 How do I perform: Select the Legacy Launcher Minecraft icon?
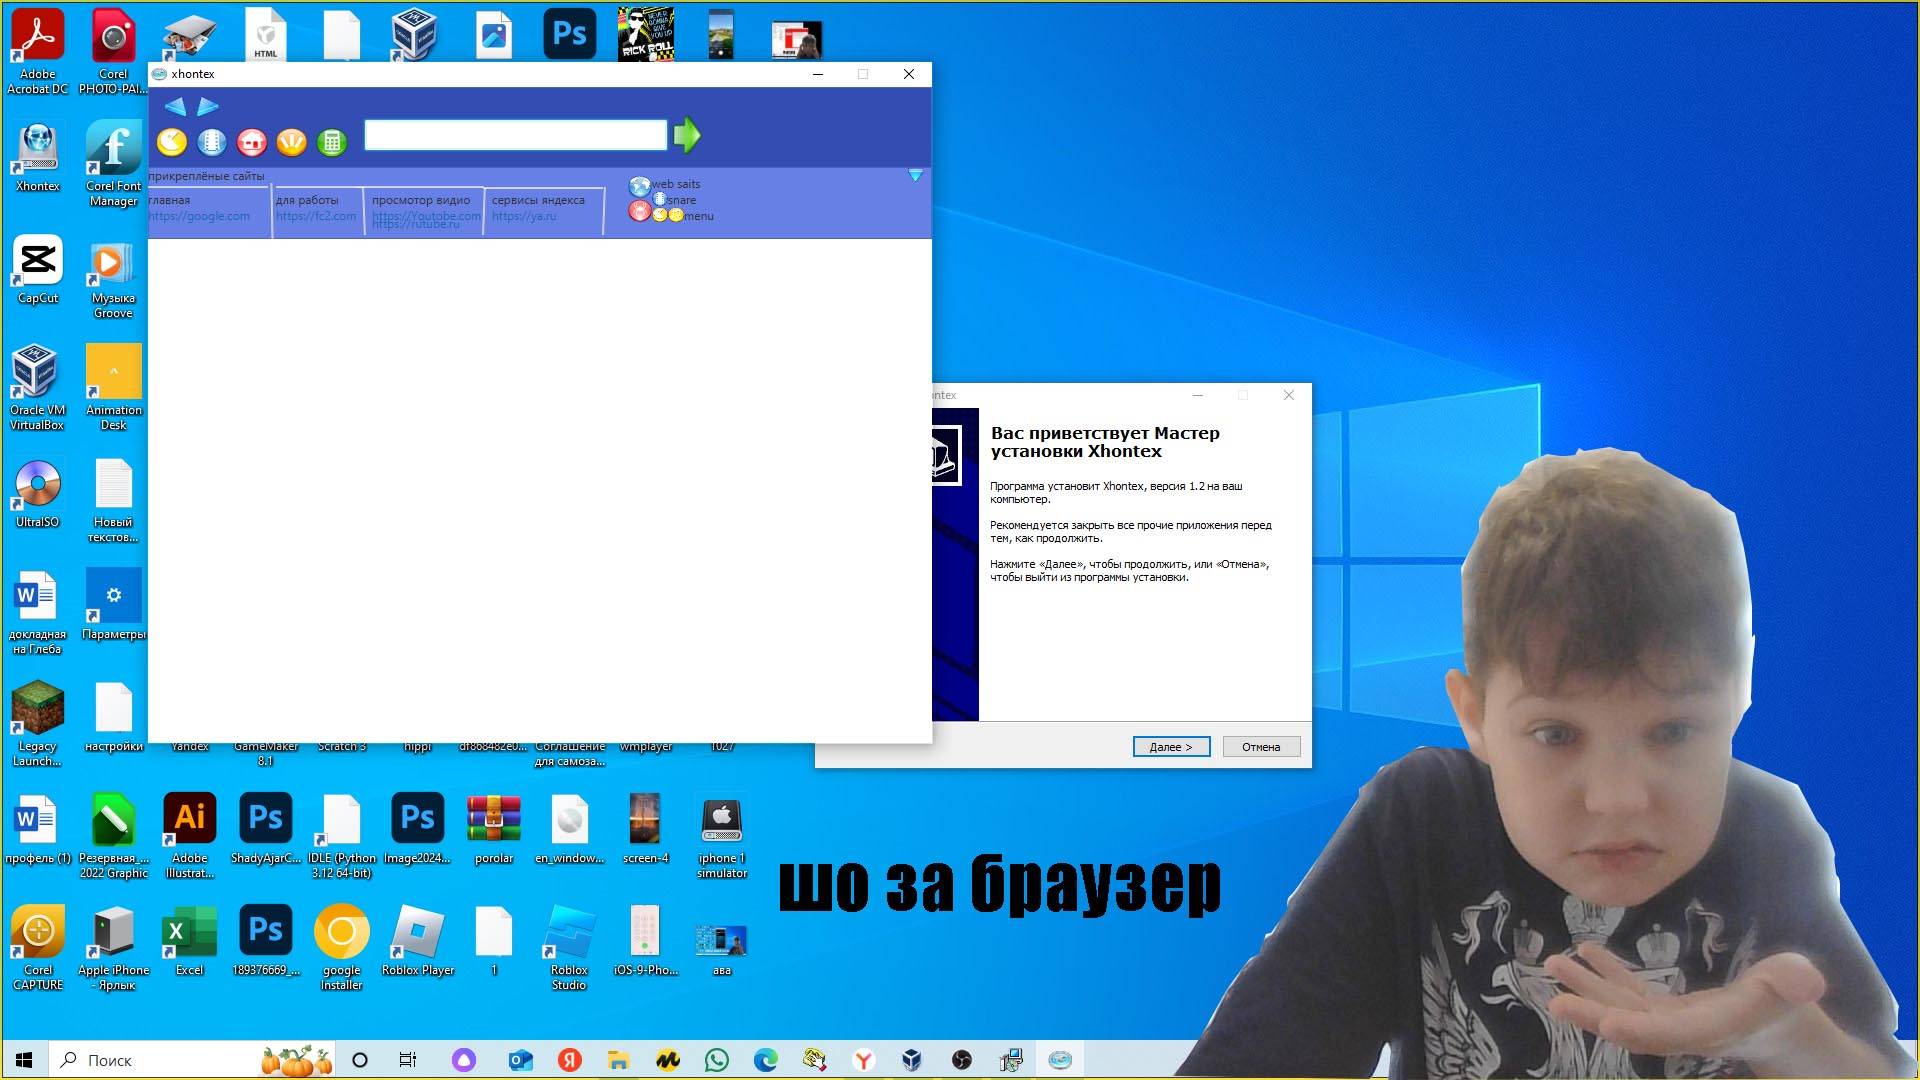tap(38, 724)
